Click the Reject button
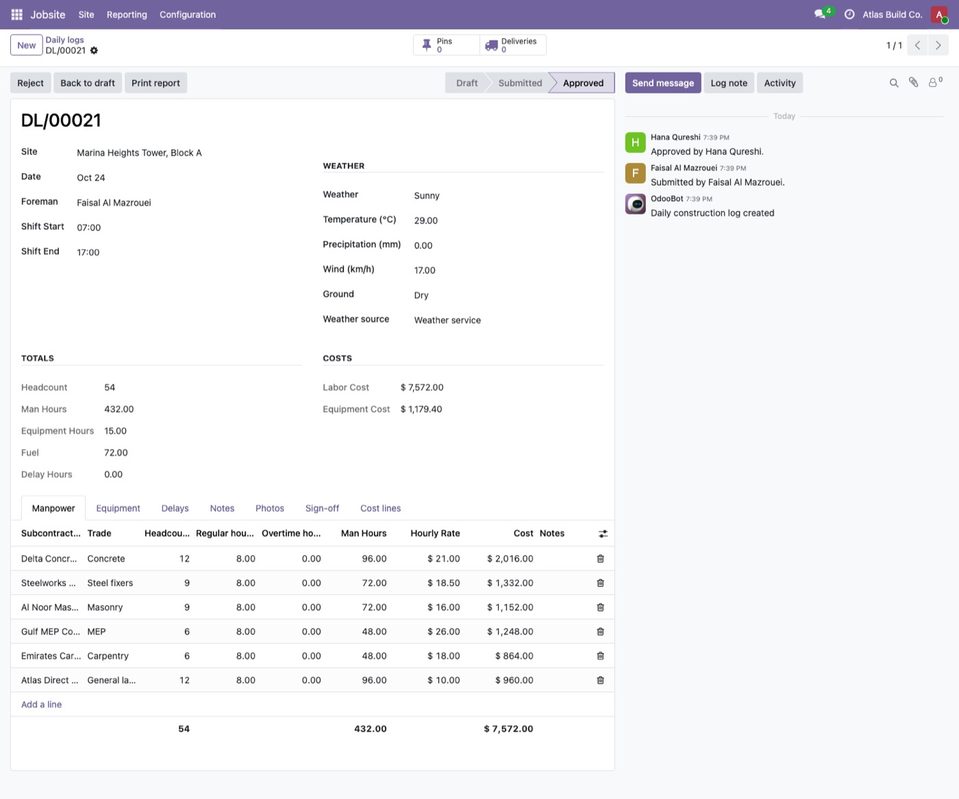The width and height of the screenshot is (959, 799). (x=31, y=83)
